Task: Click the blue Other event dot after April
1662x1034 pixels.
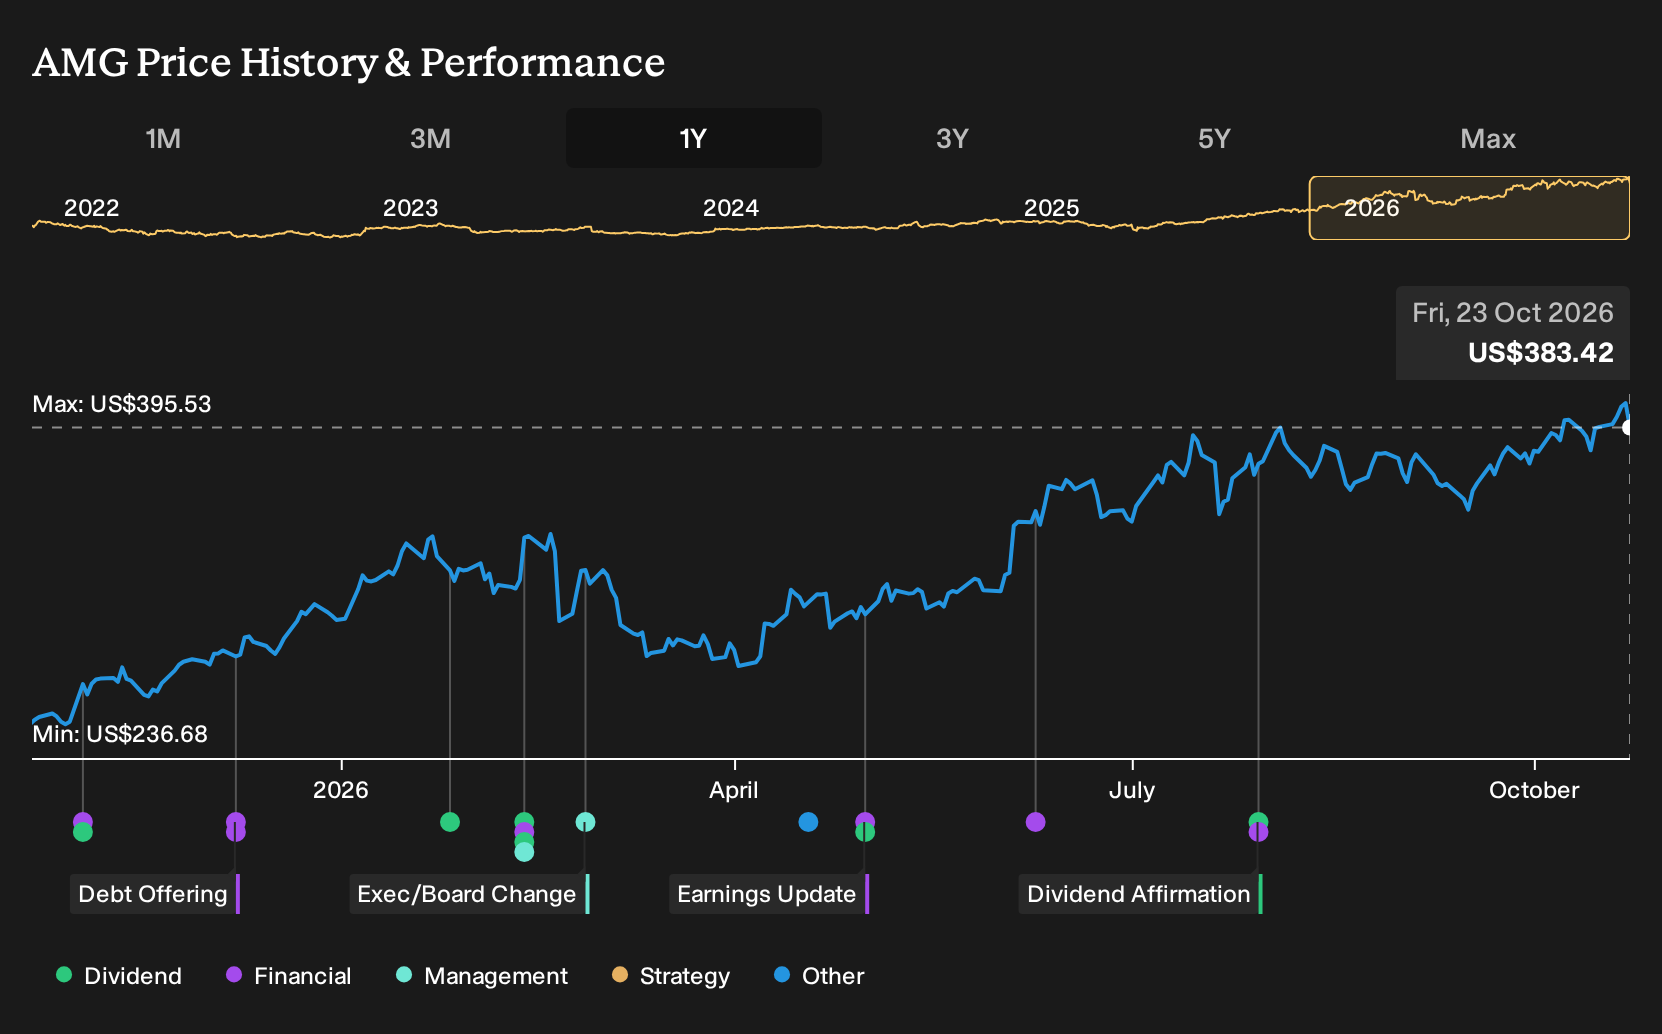Action: click(809, 822)
